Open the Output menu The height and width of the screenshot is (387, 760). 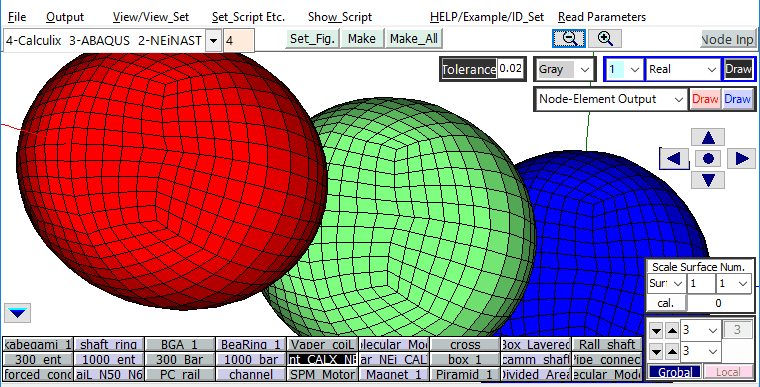[65, 17]
